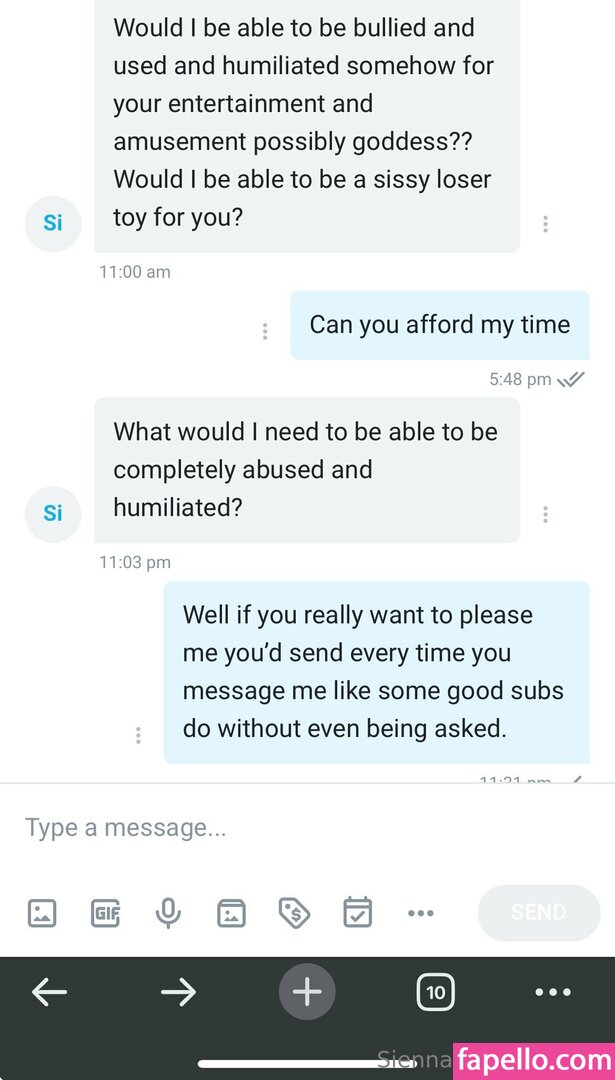
Task: Open the GIF picker
Action: pyautogui.click(x=105, y=912)
